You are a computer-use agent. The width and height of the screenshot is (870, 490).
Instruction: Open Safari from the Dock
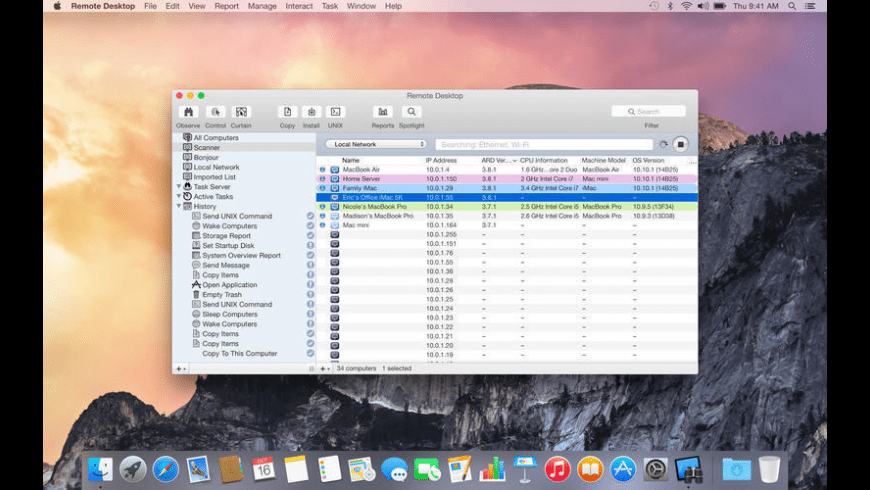tap(165, 469)
